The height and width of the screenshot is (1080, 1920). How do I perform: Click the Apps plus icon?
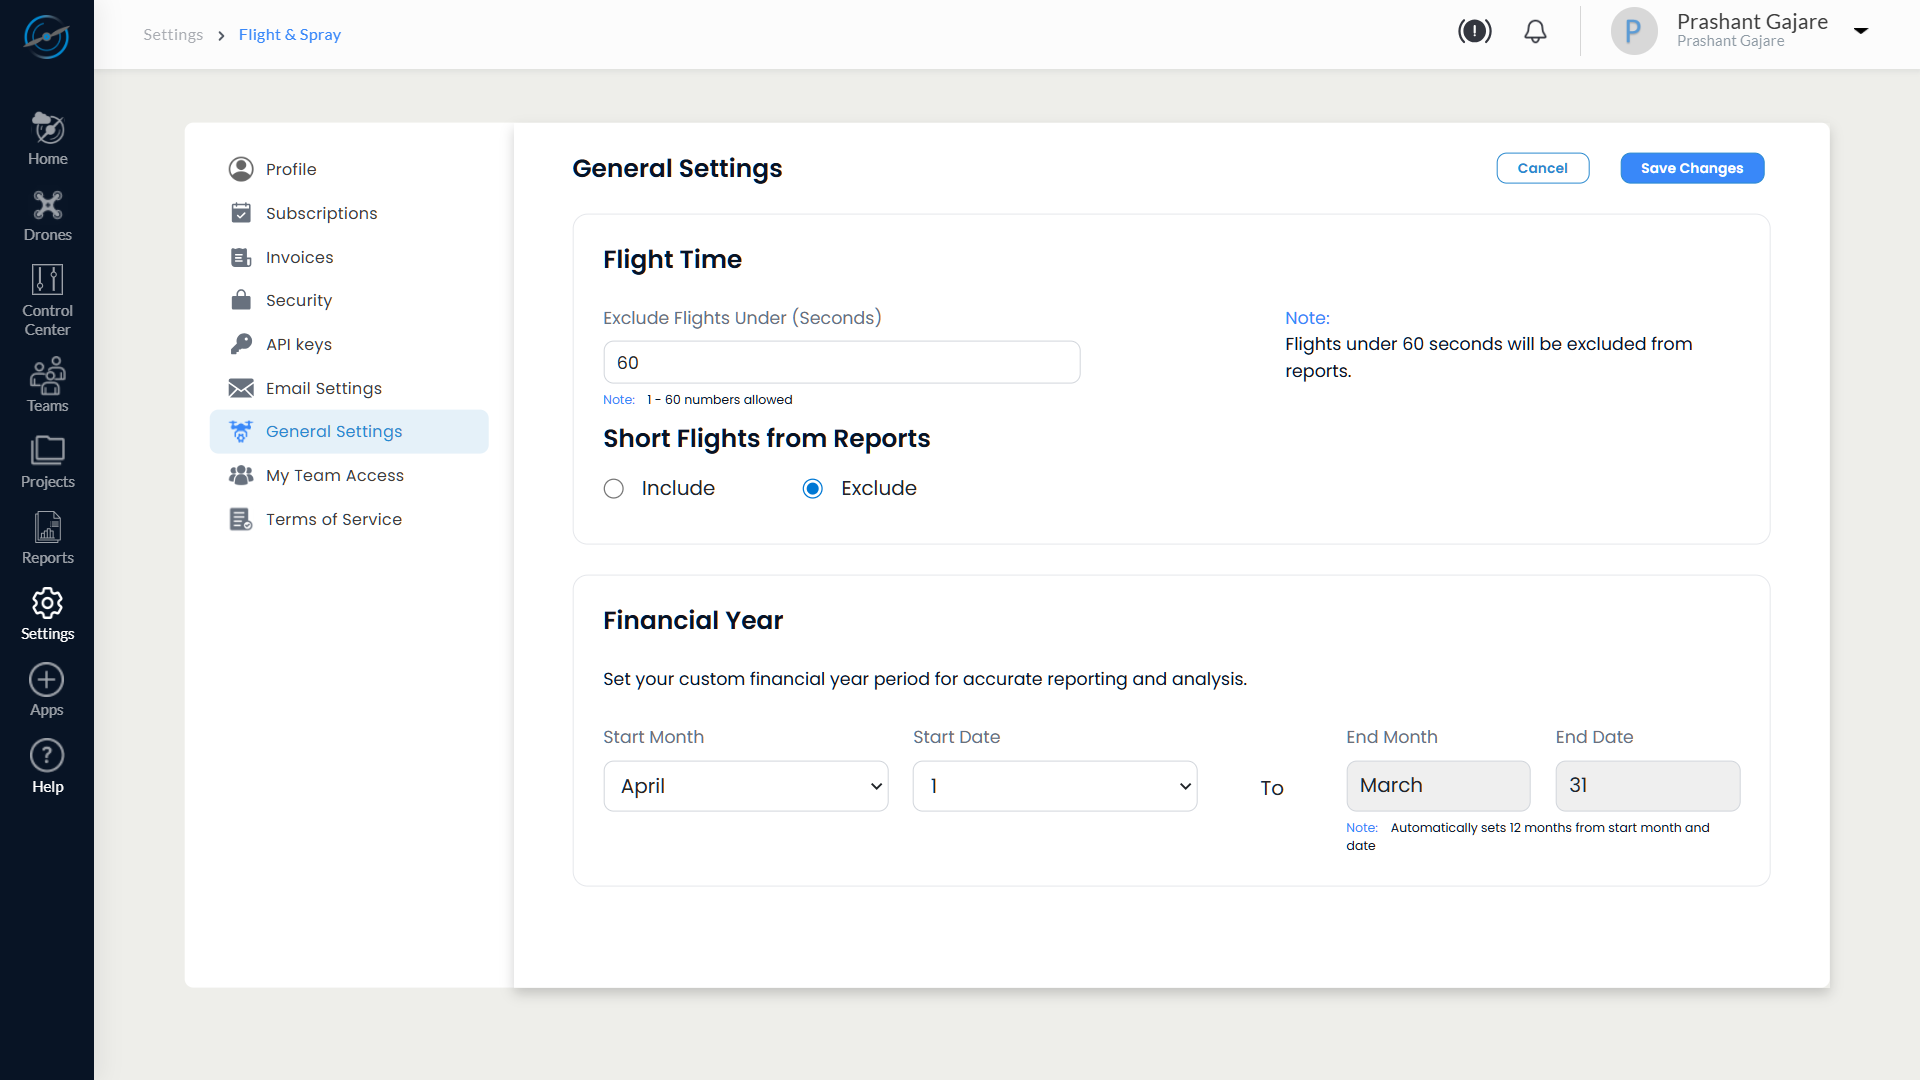[47, 690]
